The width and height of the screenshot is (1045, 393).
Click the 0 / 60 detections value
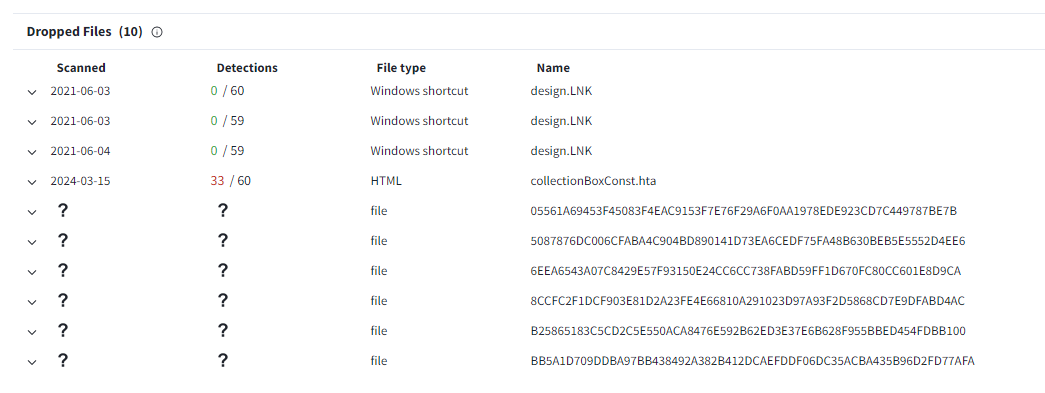pyautogui.click(x=227, y=91)
